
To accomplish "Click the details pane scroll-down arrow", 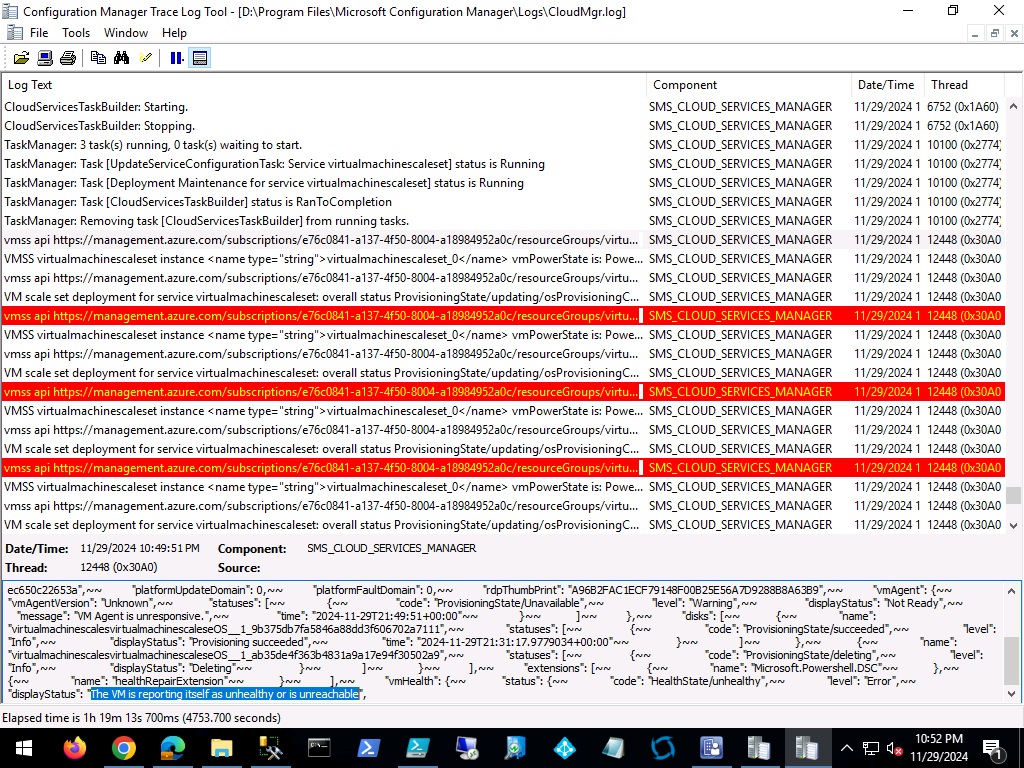I will 1012,694.
